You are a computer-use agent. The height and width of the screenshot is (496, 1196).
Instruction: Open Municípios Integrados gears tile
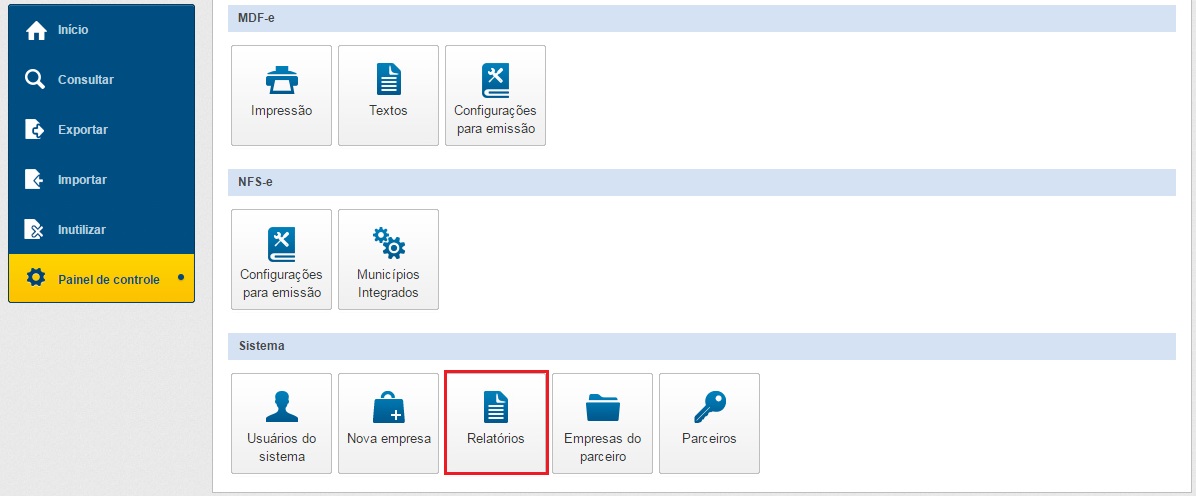coord(388,259)
